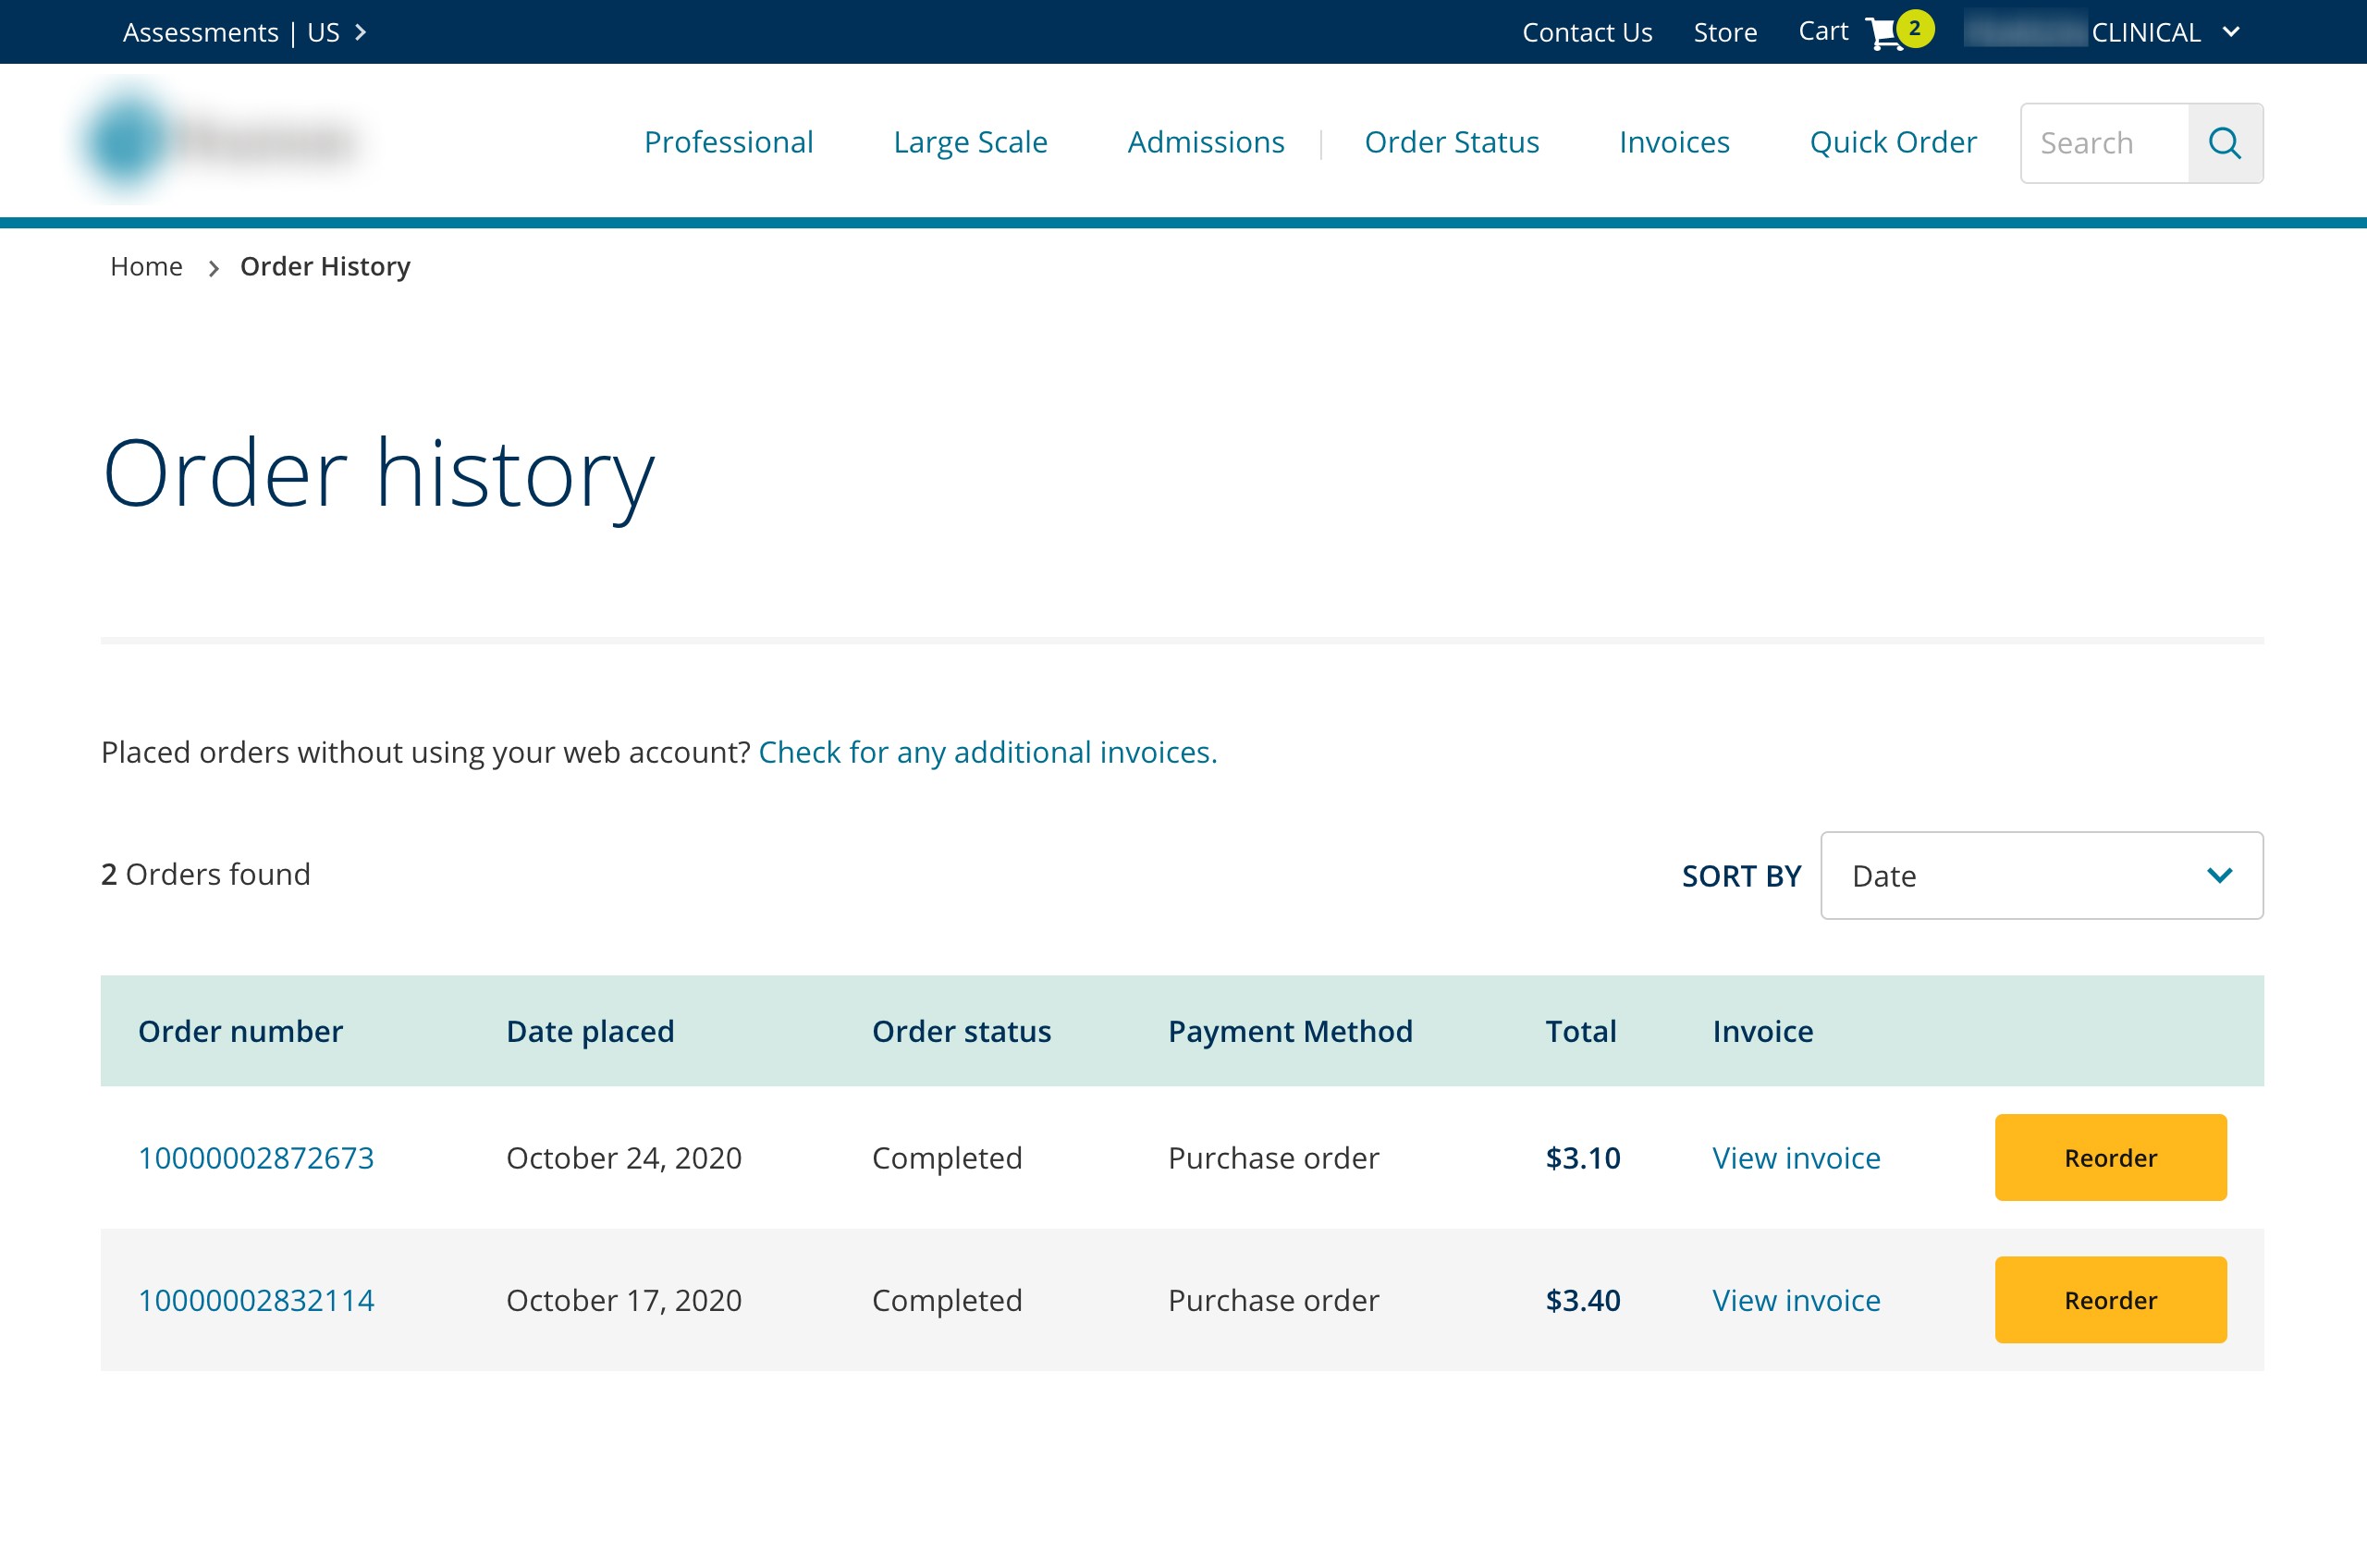Open the Invoices page
The height and width of the screenshot is (1568, 2367).
click(x=1674, y=142)
